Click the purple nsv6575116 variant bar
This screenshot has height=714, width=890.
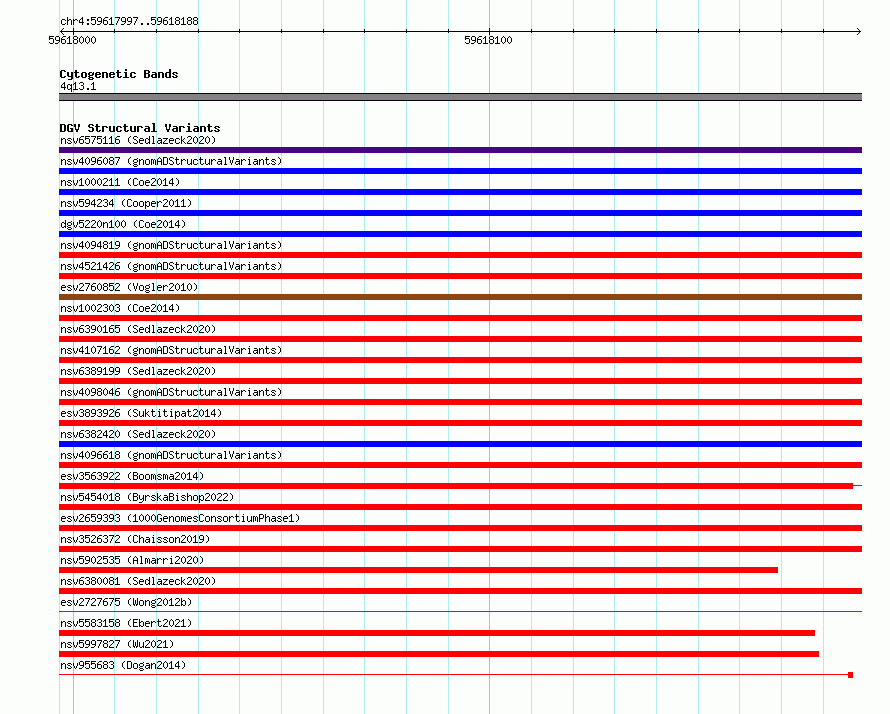(460, 150)
